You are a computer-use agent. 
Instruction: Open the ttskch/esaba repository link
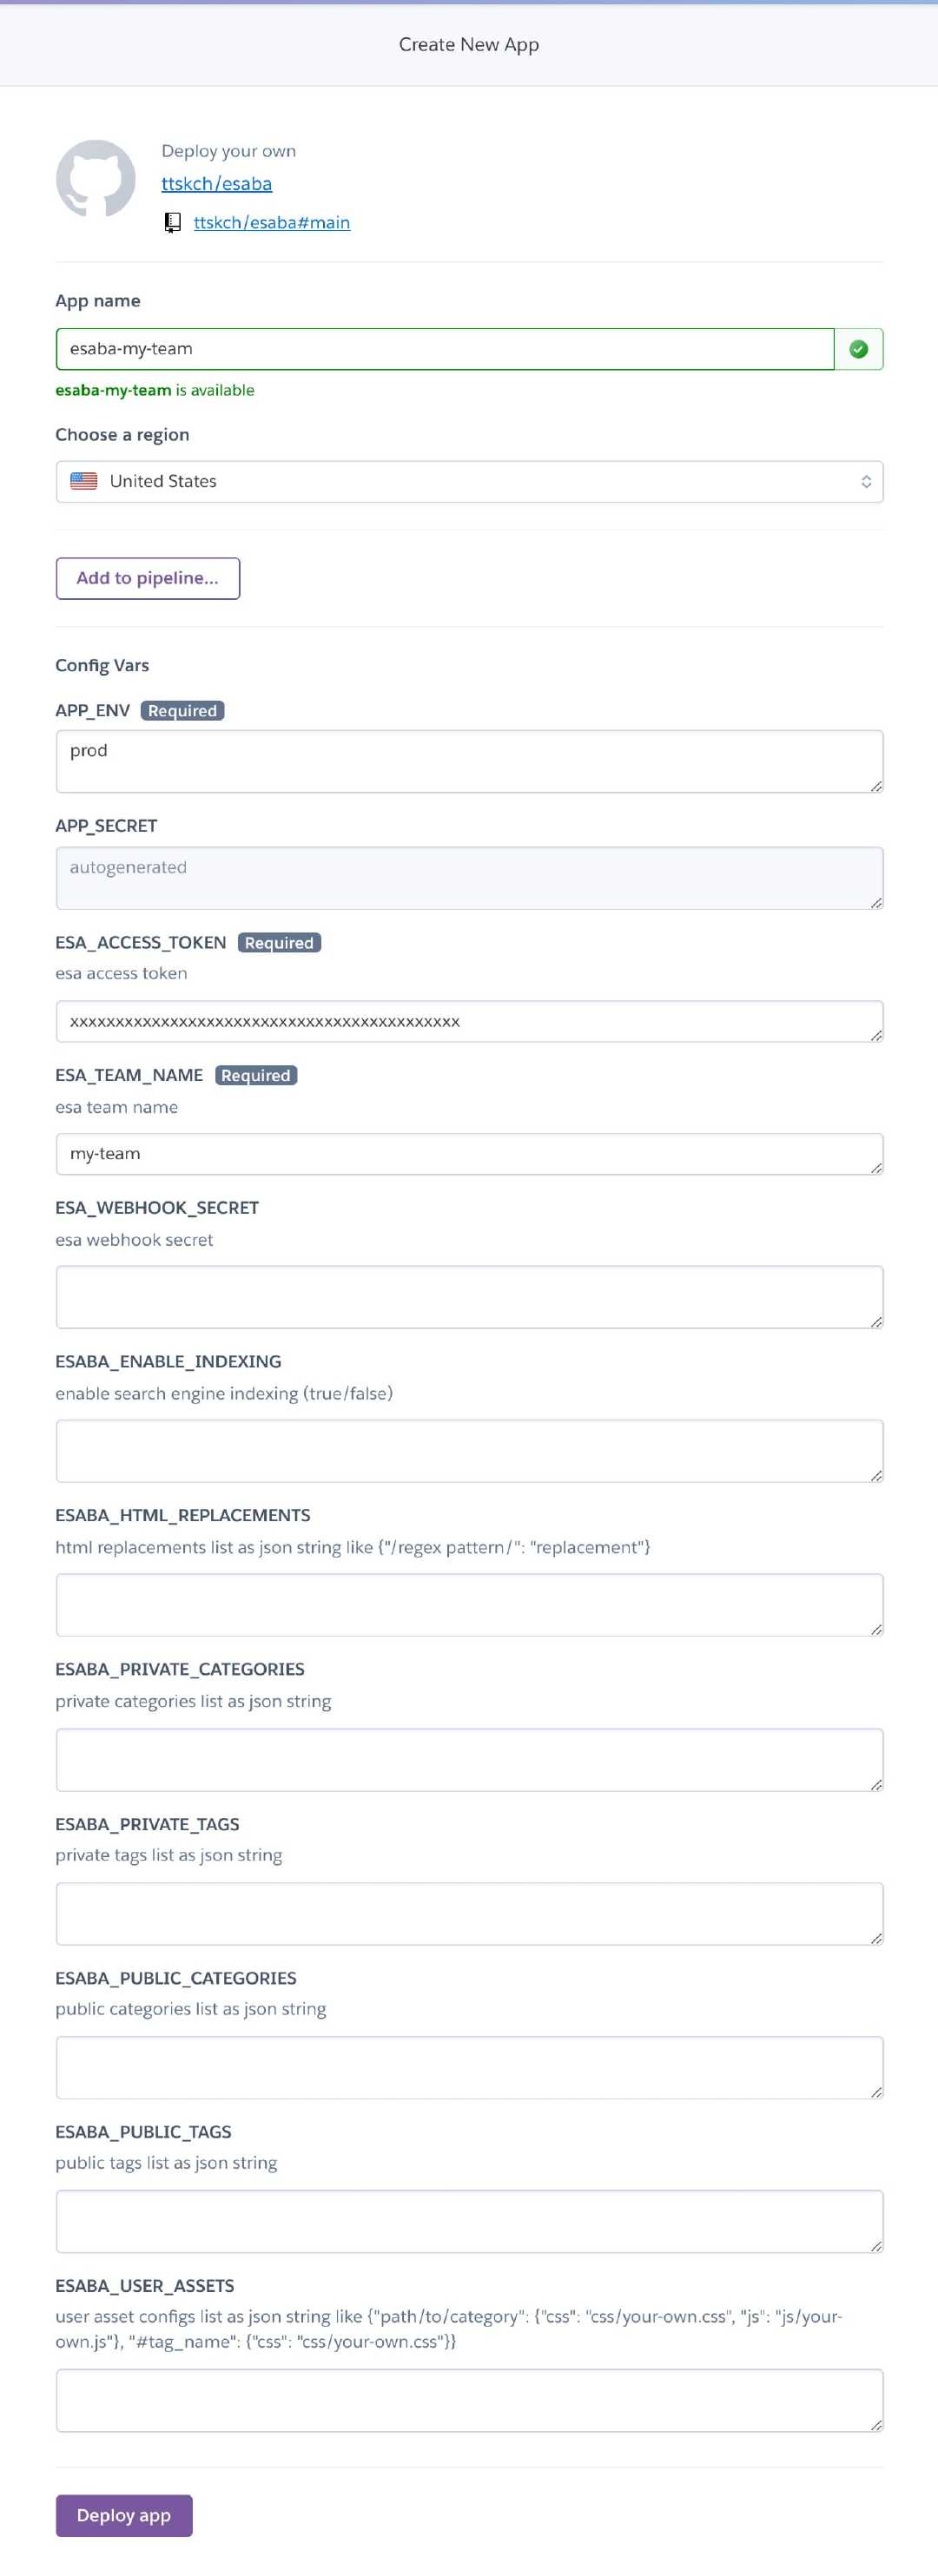coord(217,184)
